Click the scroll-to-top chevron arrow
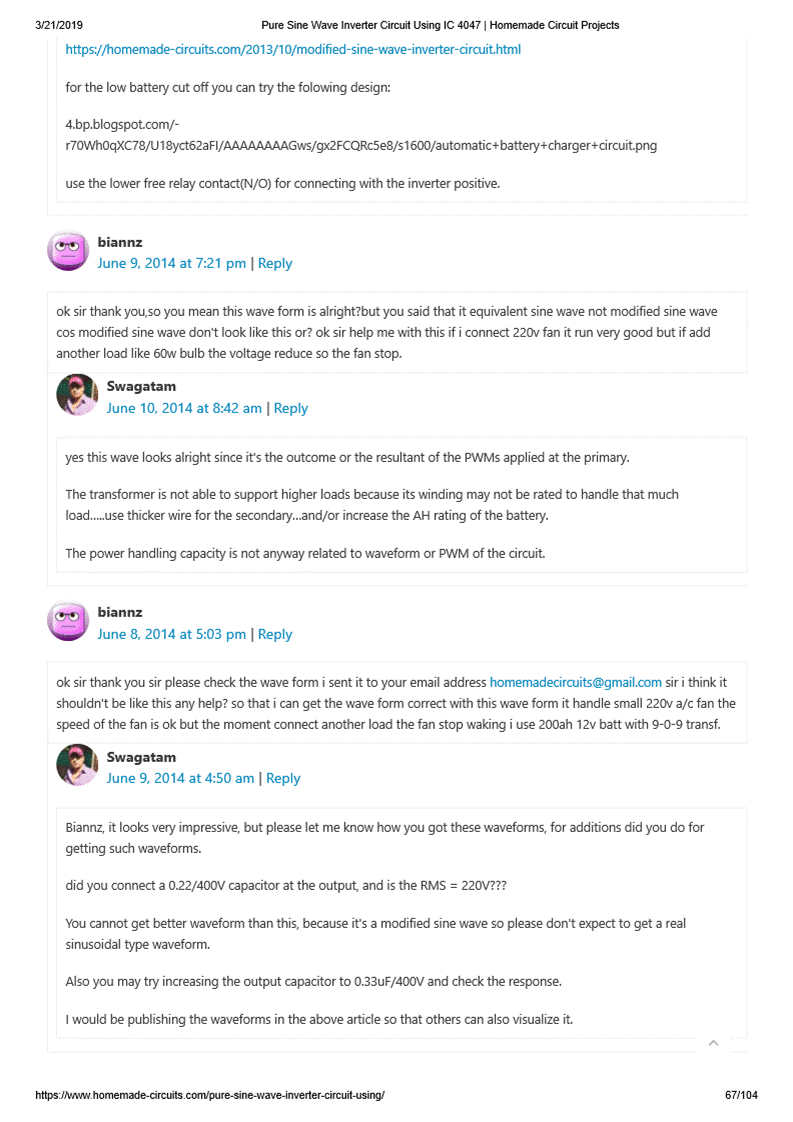 (x=713, y=1043)
